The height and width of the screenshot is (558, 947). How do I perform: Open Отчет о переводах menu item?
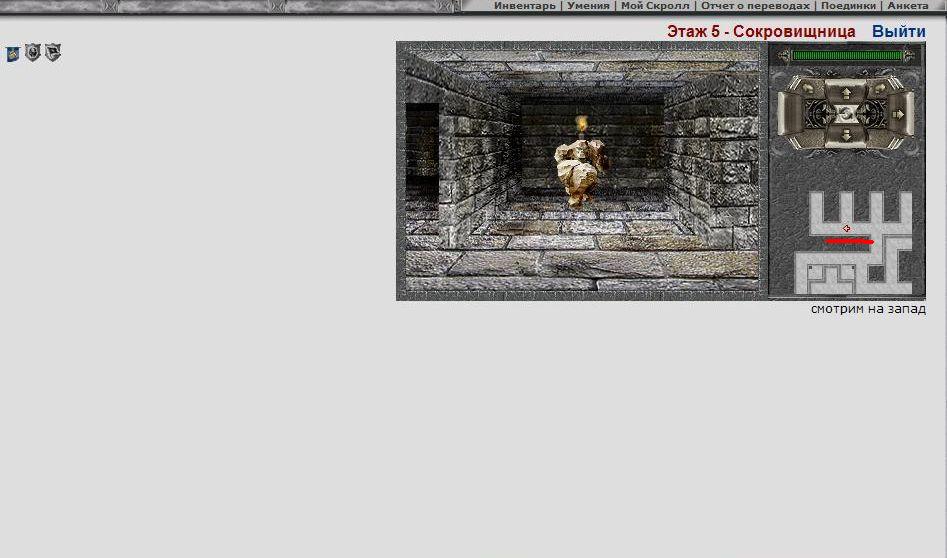755,5
